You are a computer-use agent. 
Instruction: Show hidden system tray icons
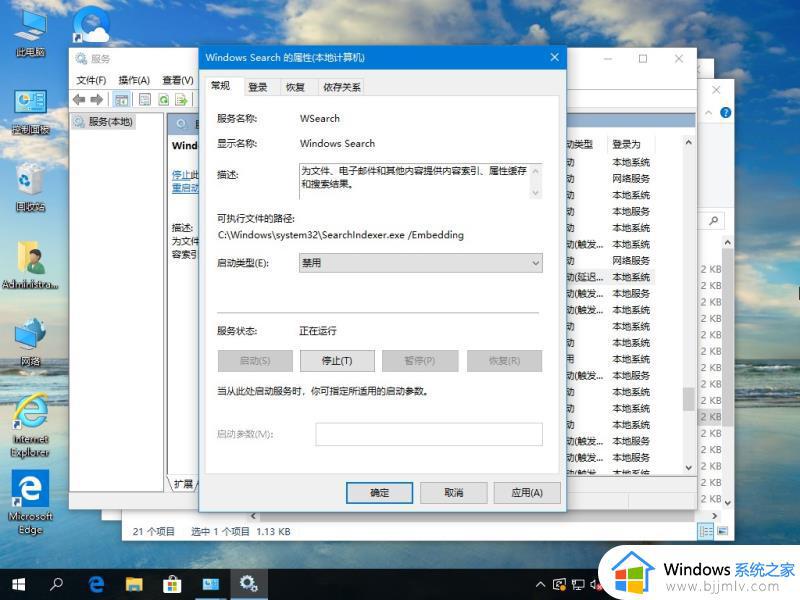tap(540, 585)
